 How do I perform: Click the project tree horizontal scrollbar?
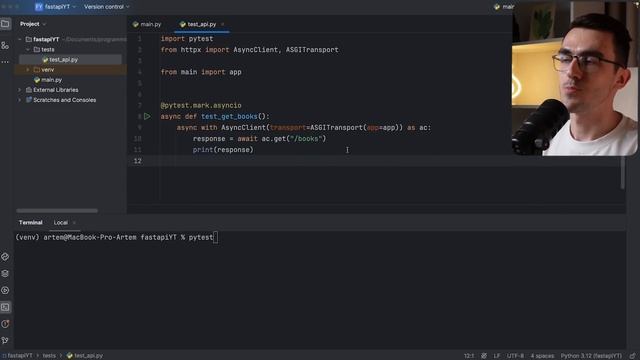(57, 211)
